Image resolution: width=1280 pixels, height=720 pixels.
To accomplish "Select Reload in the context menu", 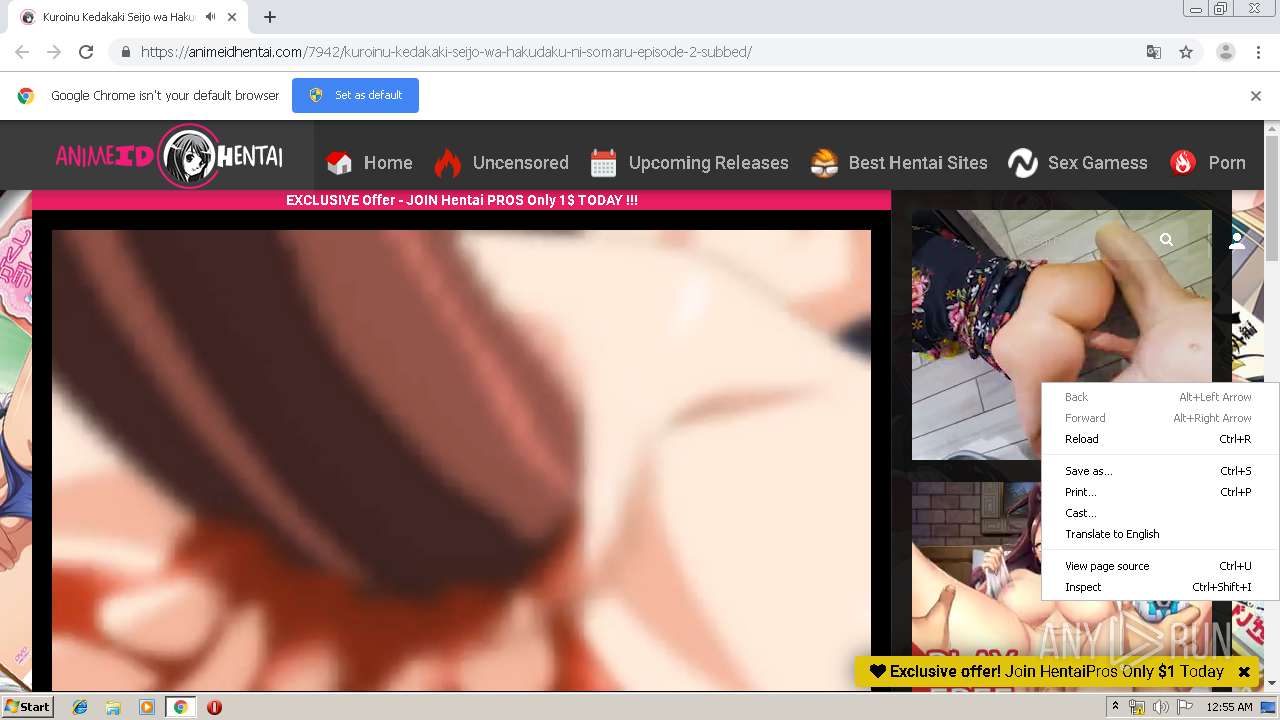I will tap(1160, 439).
